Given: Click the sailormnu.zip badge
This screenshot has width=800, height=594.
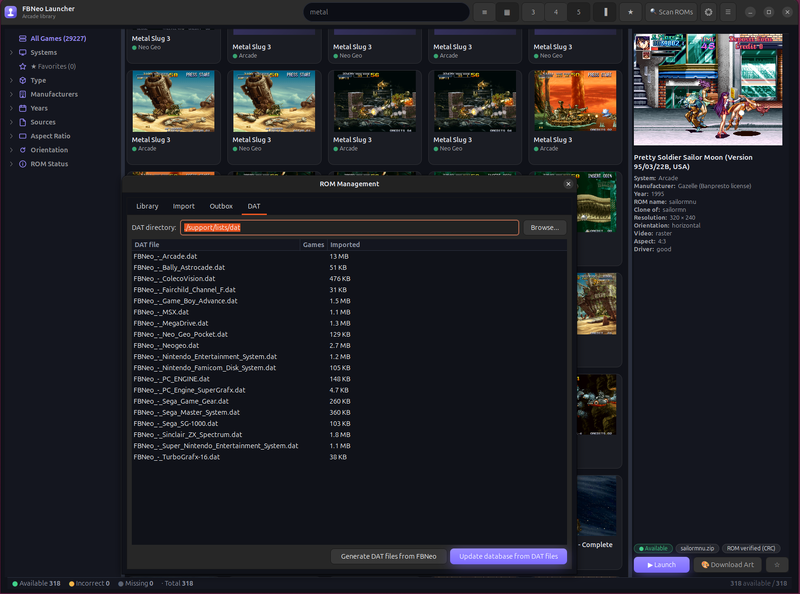Looking at the screenshot, I should (697, 548).
